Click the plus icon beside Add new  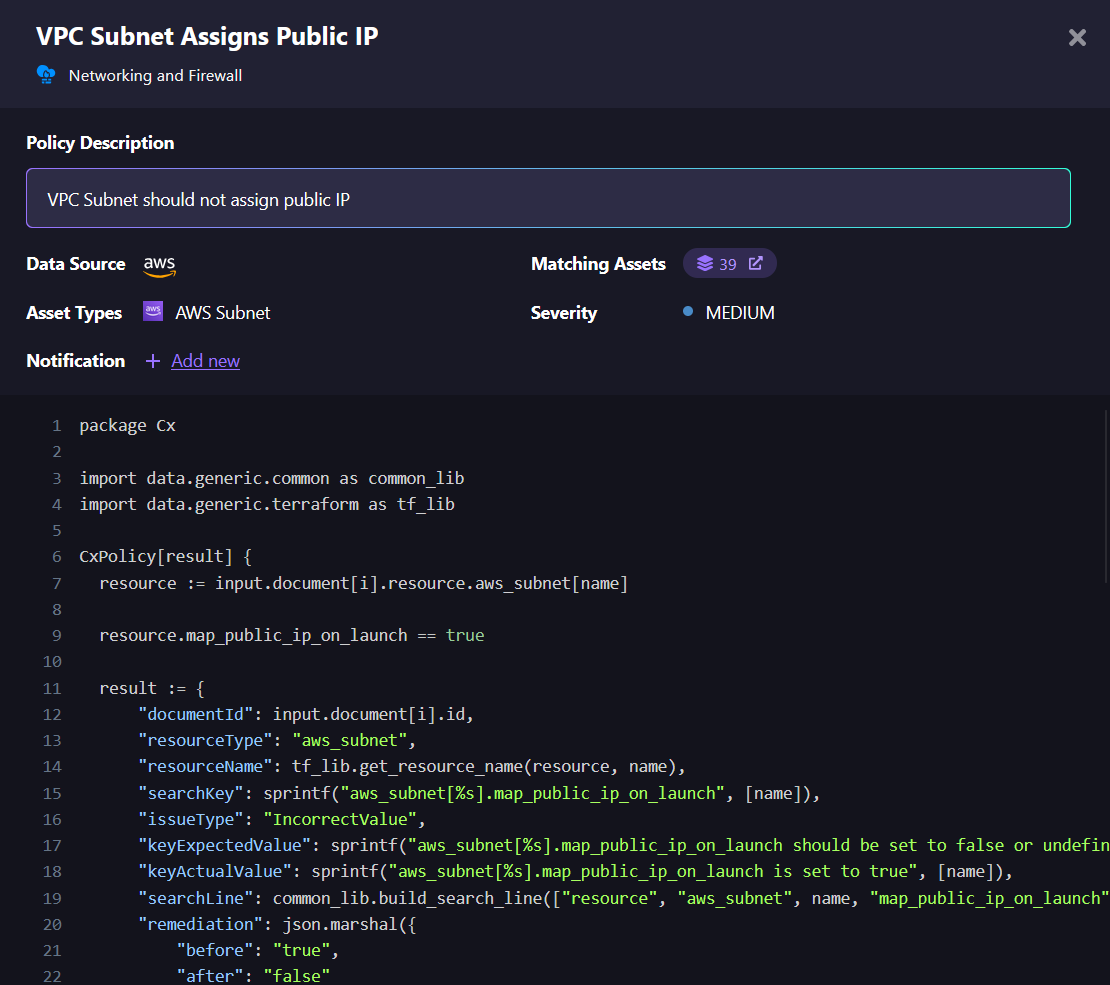152,361
